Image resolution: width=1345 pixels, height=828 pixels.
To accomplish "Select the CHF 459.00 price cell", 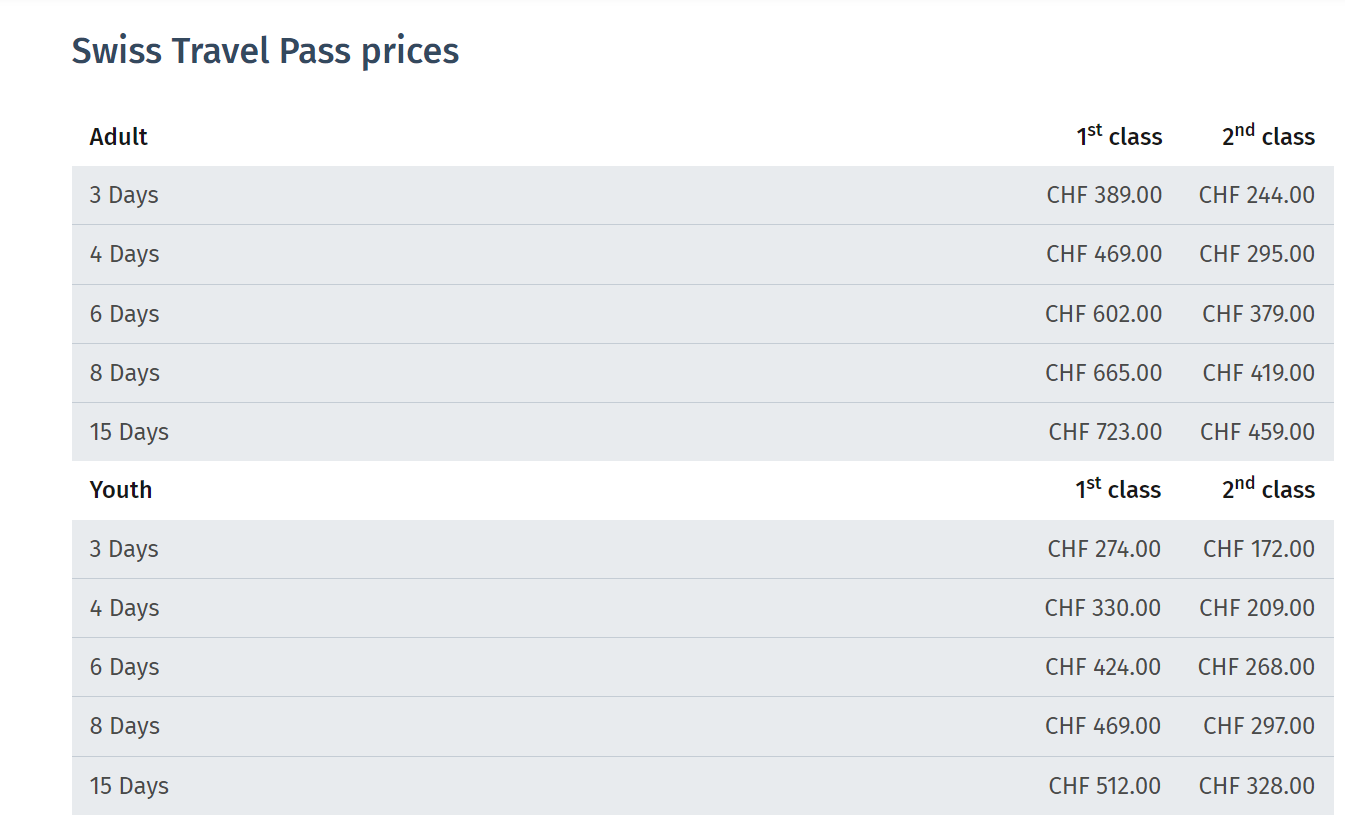I will tap(1257, 432).
